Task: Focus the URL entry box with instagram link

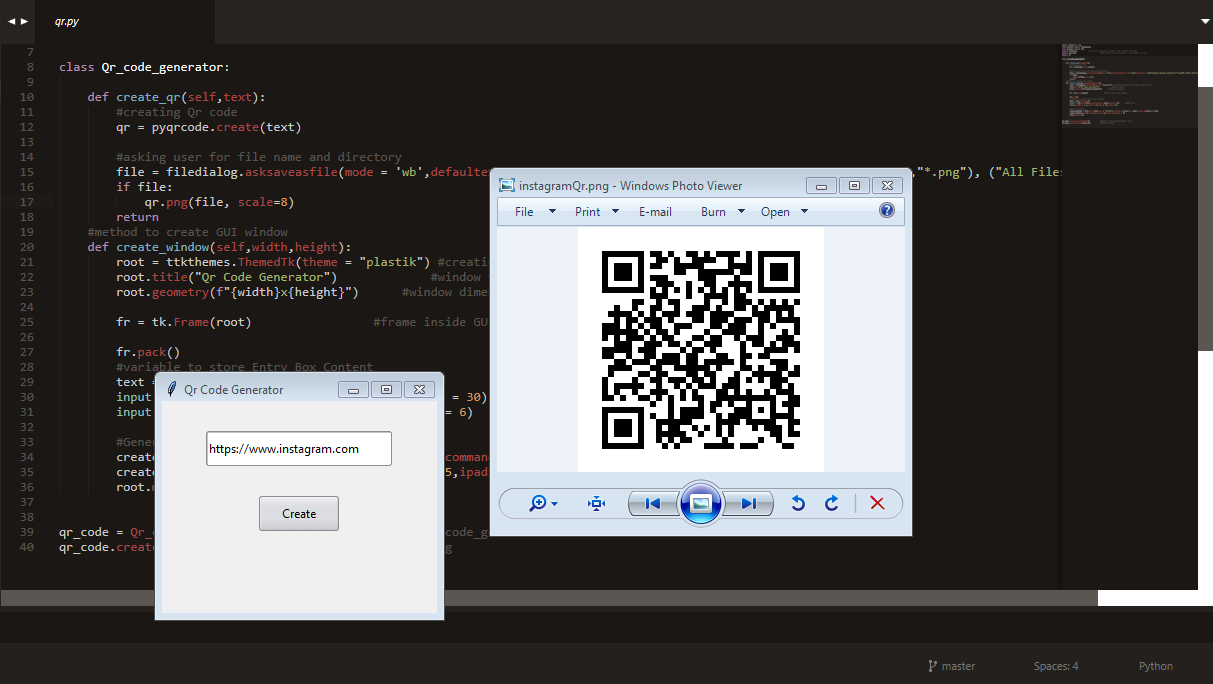Action: coord(299,449)
